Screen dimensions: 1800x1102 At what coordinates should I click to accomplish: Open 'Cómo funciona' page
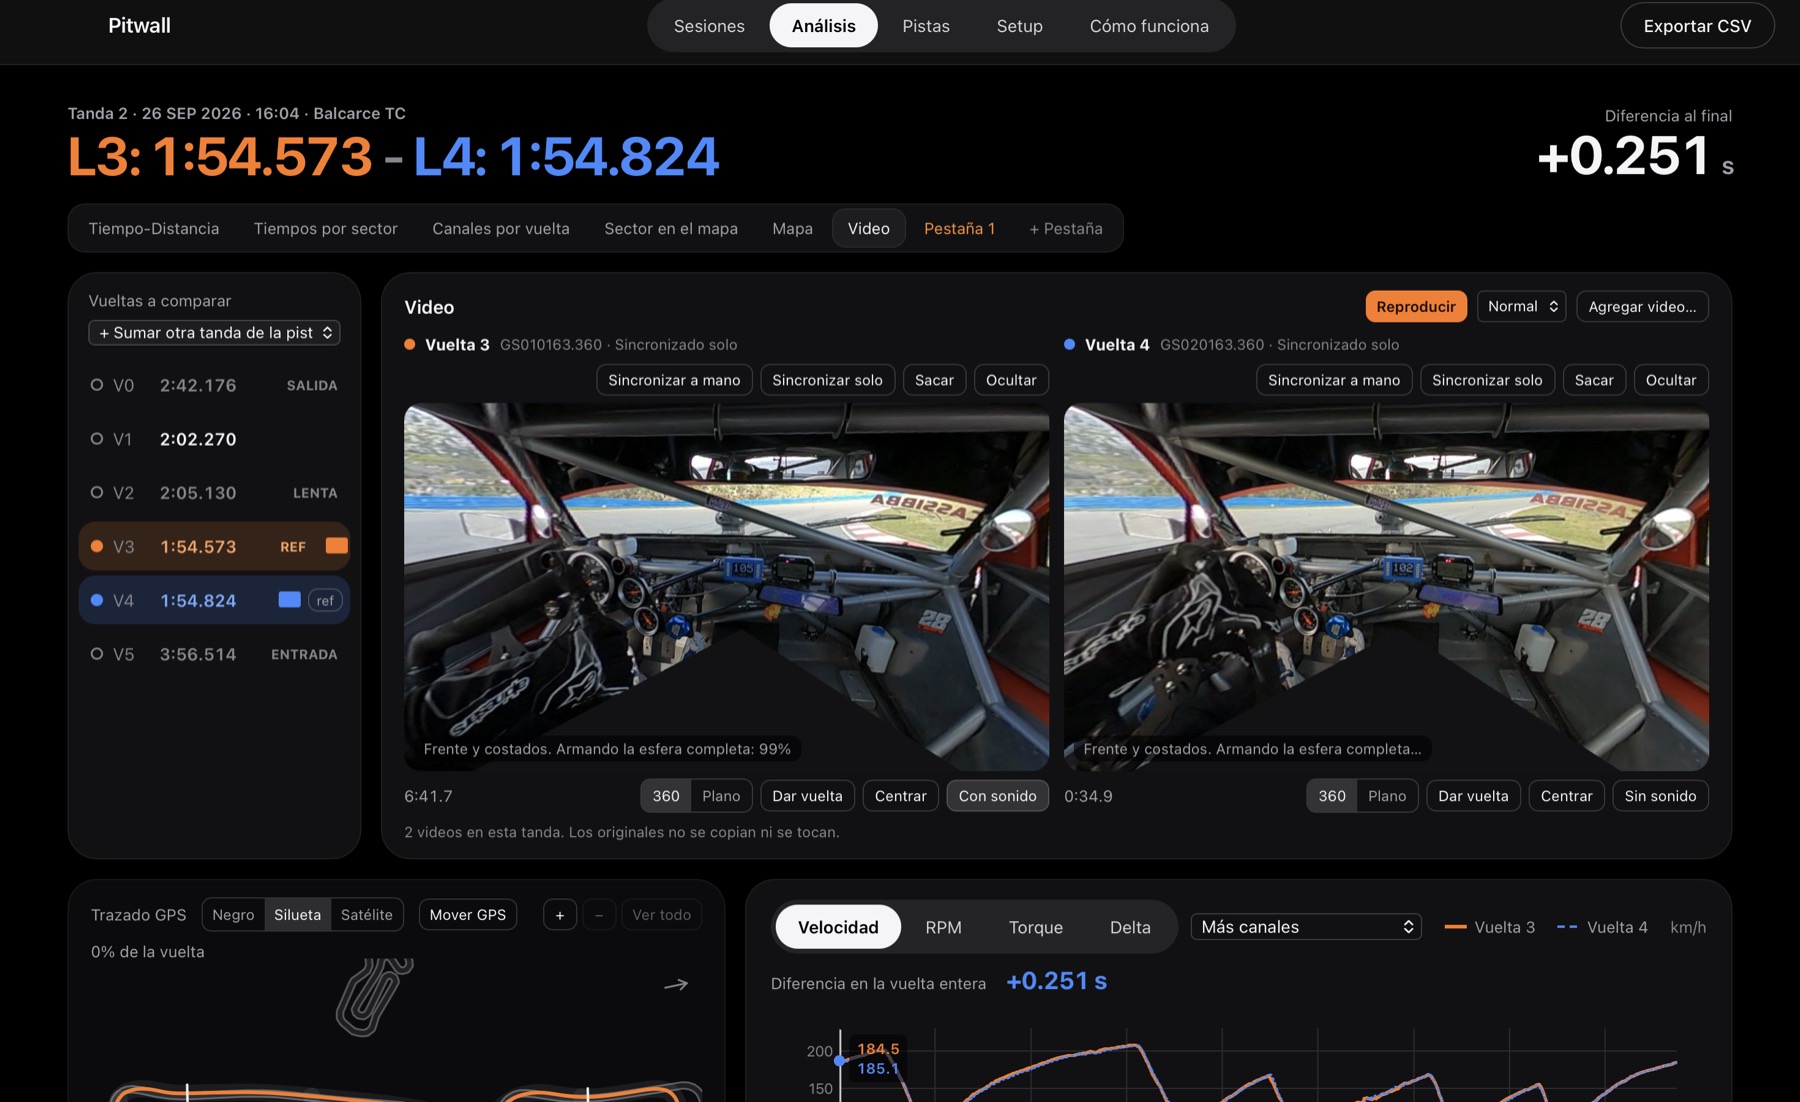(1149, 26)
